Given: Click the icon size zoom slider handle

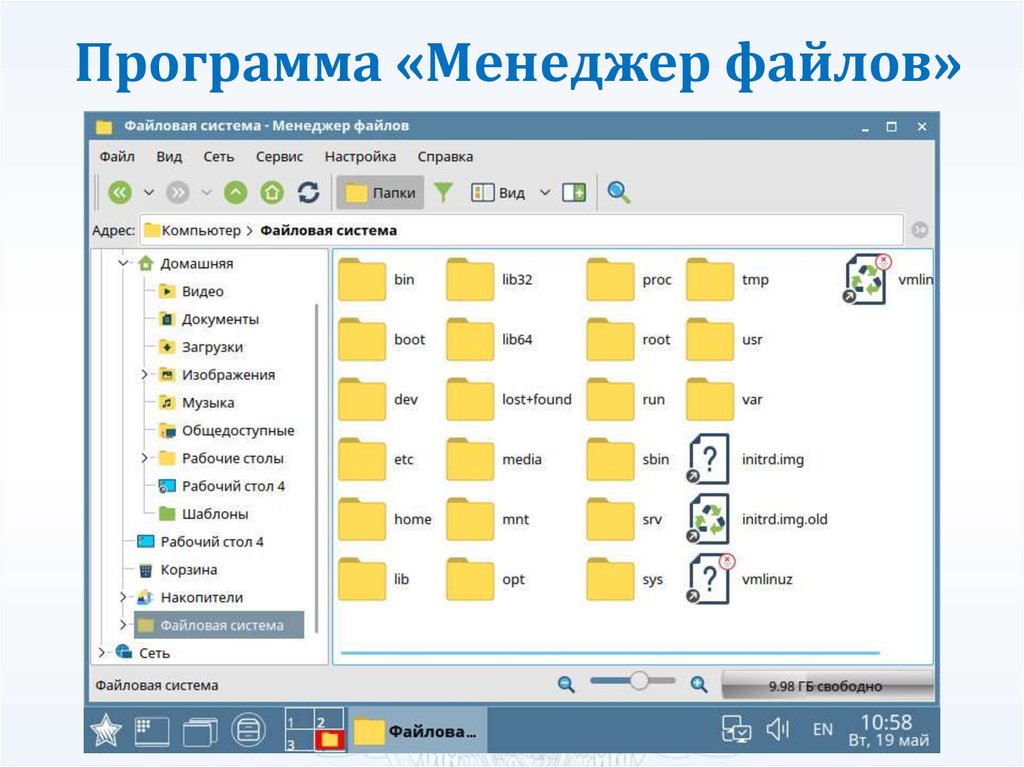Looking at the screenshot, I should (x=639, y=681).
